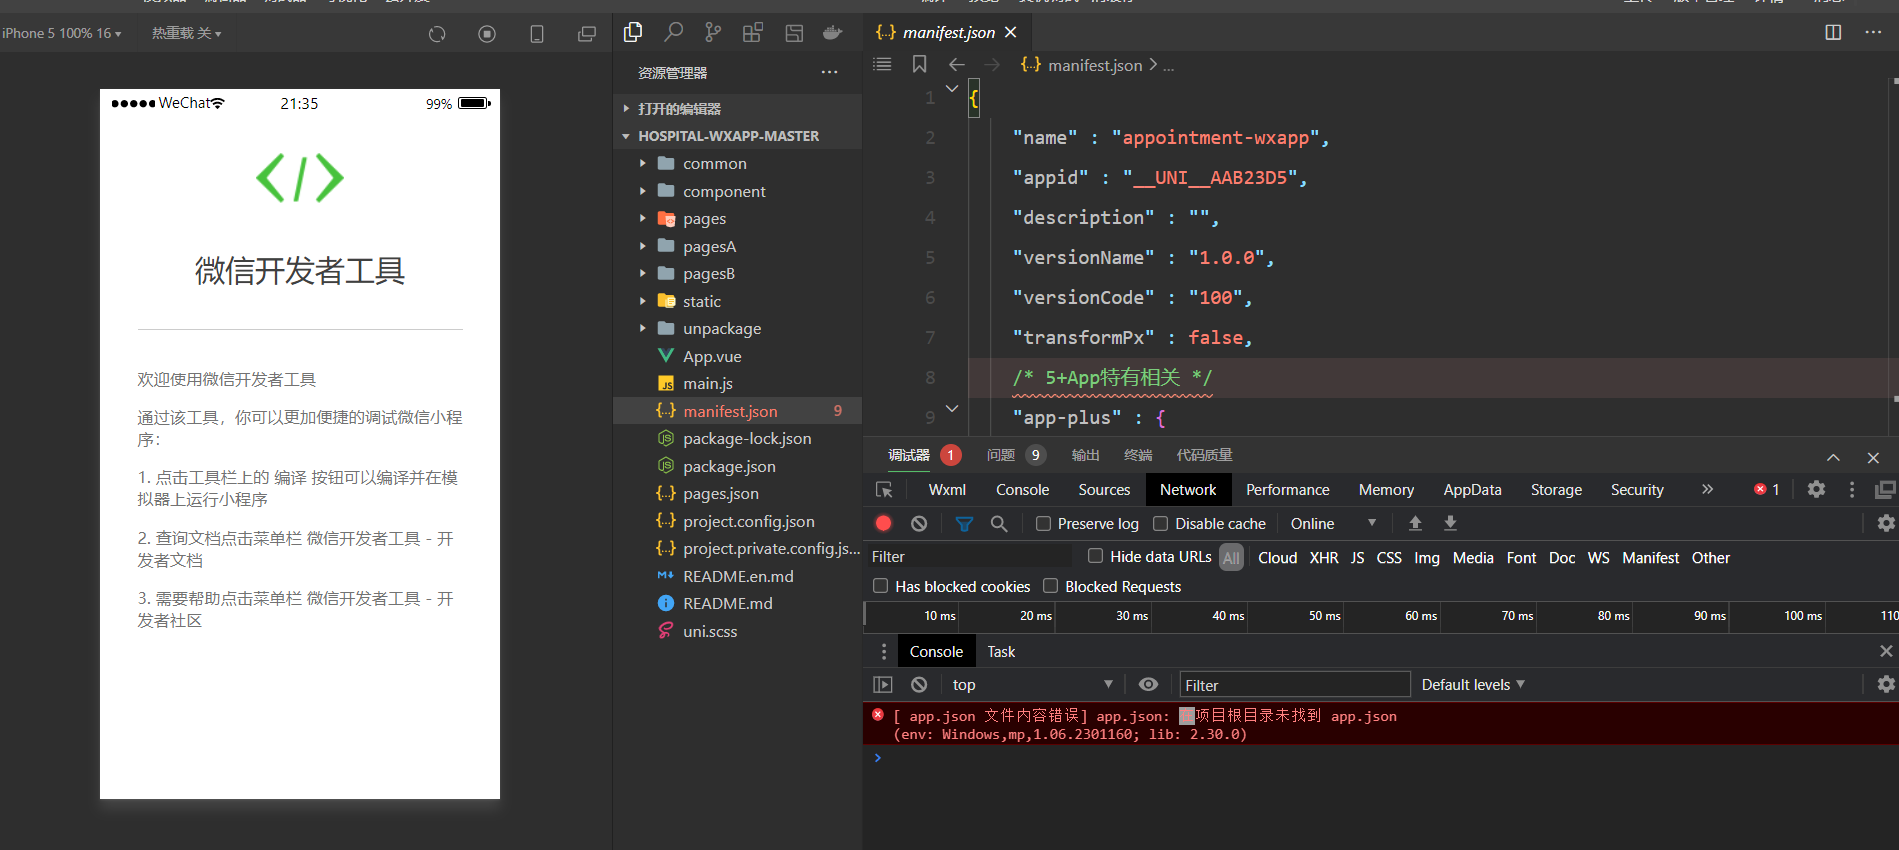Image resolution: width=1899 pixels, height=850 pixels.
Task: Switch to the Wxml devtools tab
Action: (x=947, y=490)
